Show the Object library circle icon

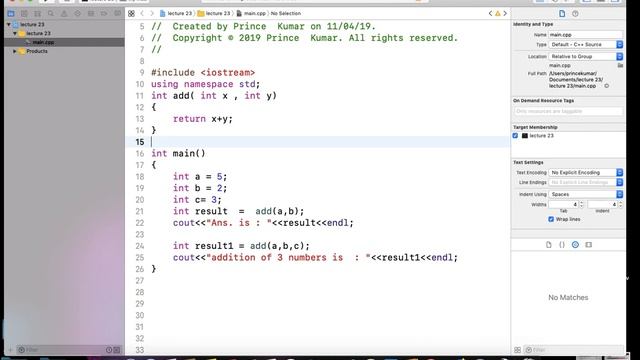[x=575, y=244]
